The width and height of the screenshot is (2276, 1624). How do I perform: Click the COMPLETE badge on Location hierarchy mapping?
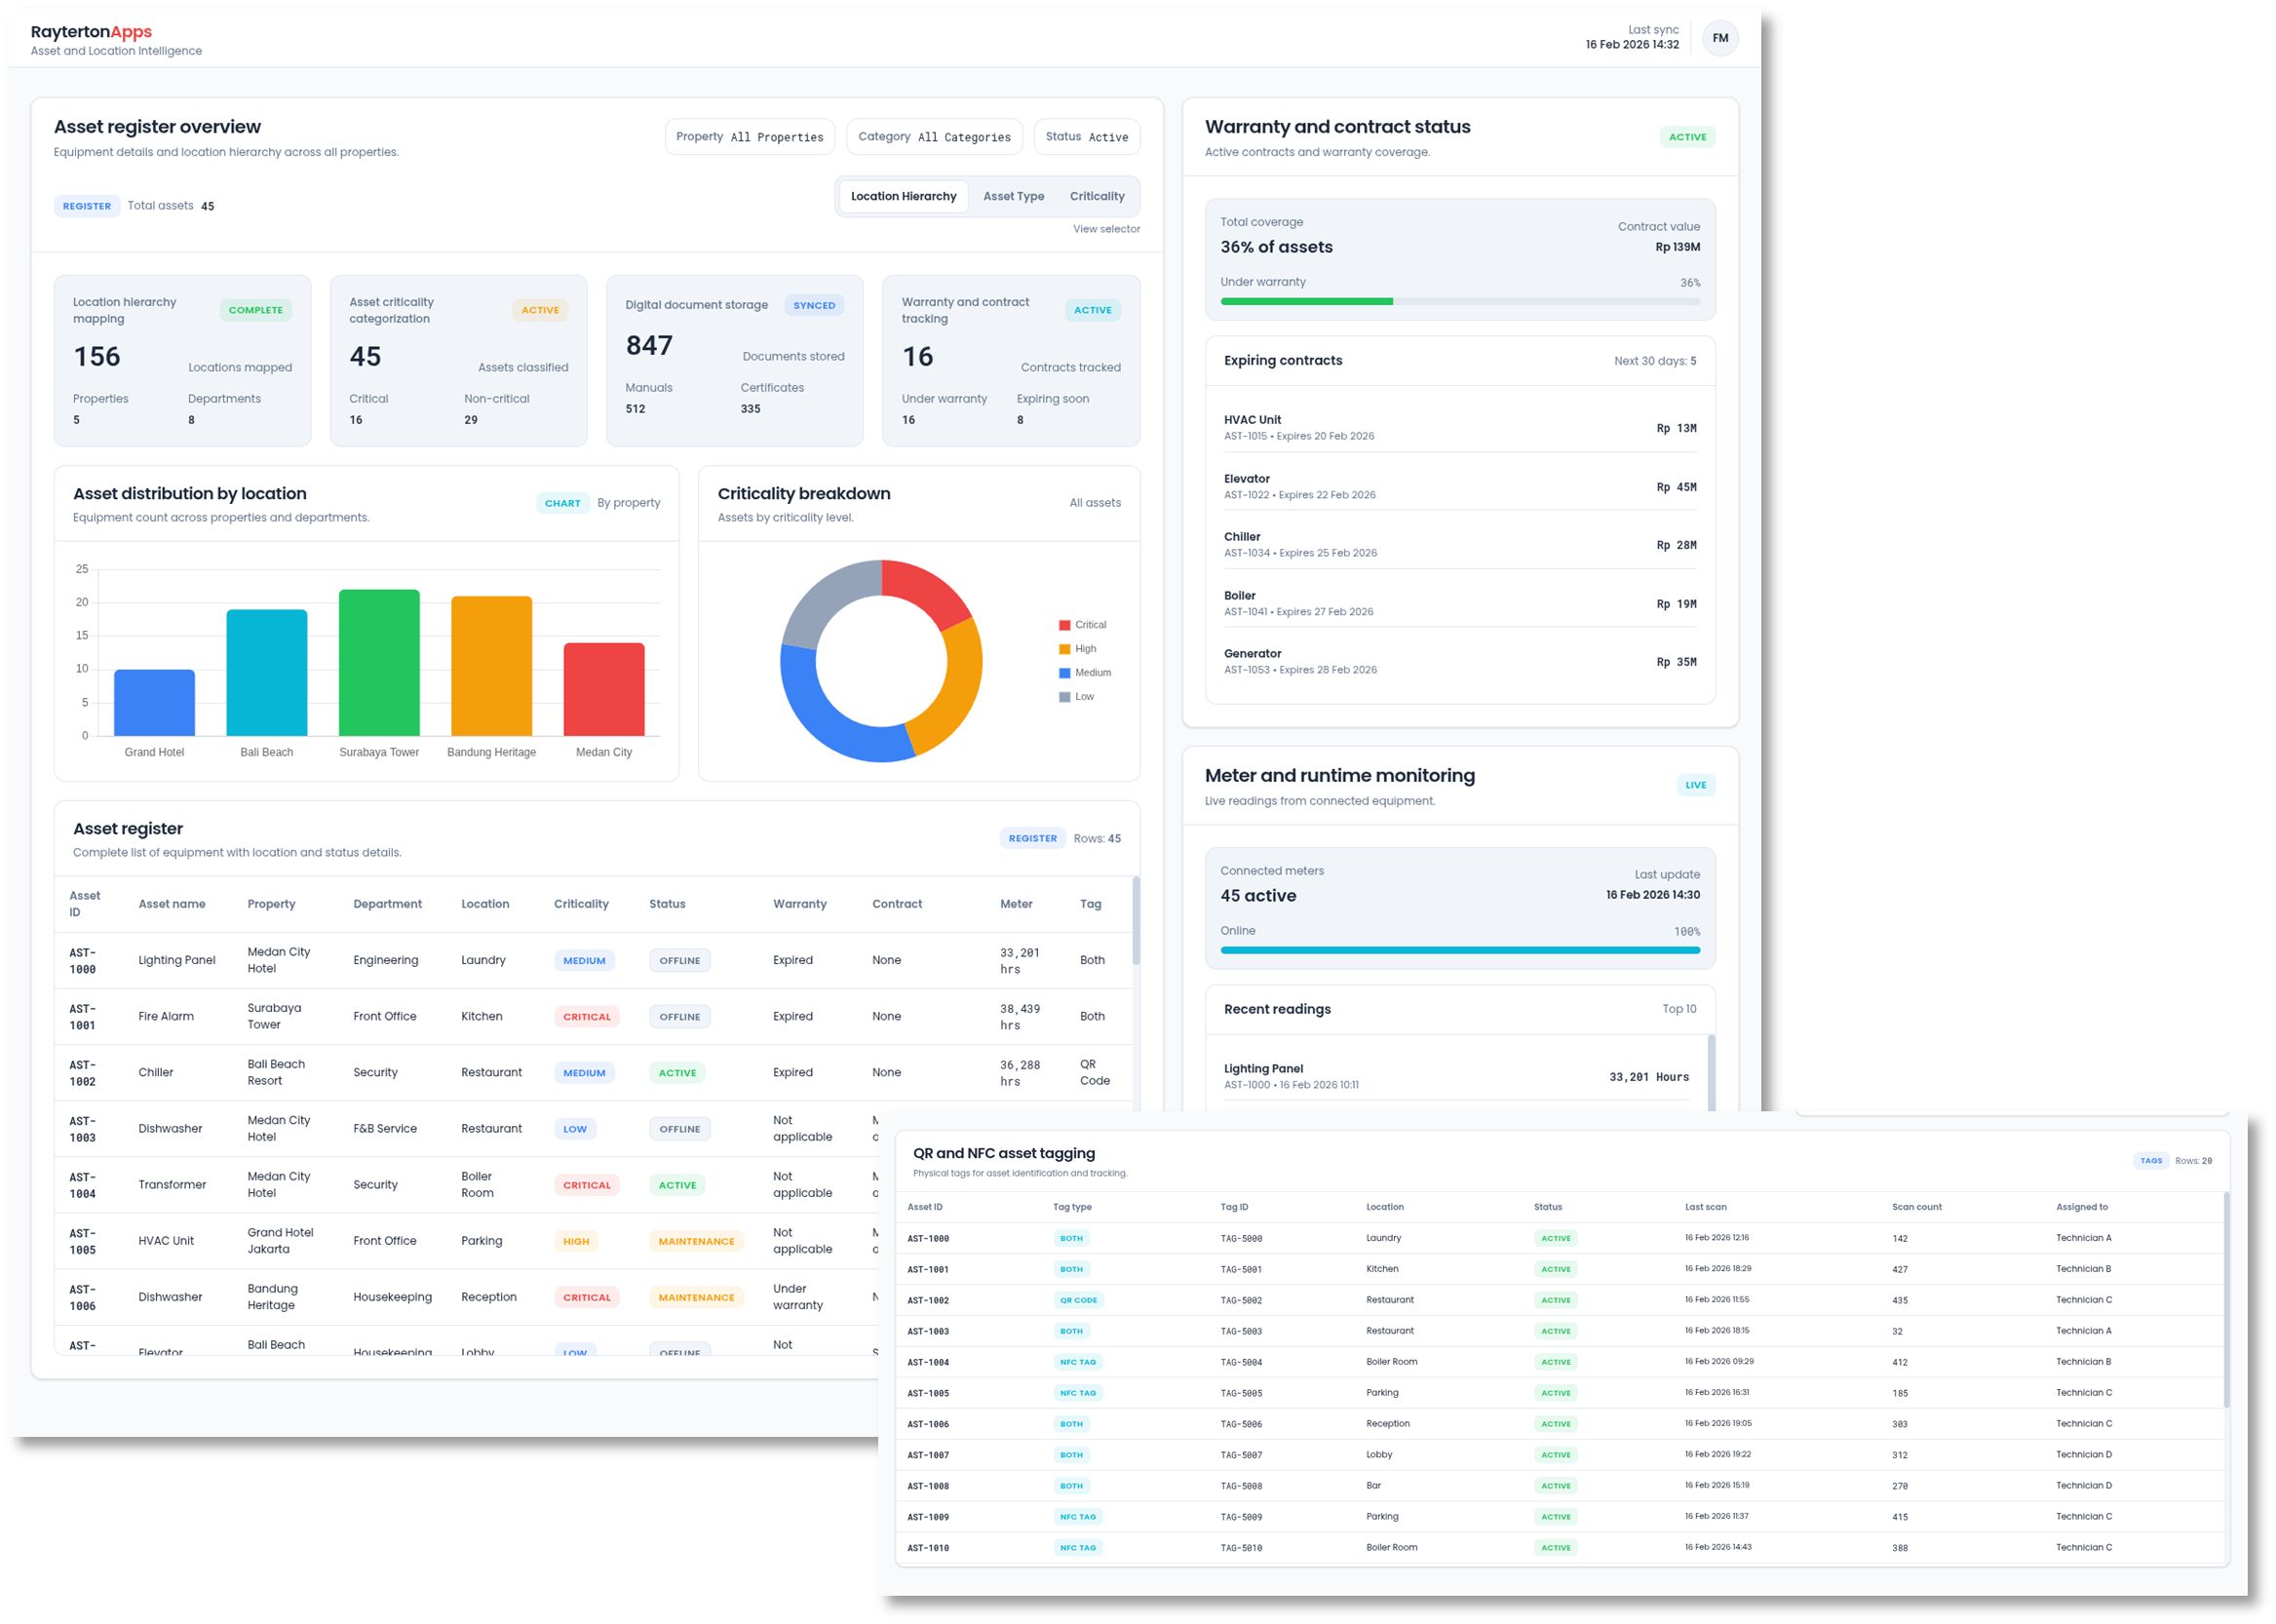coord(256,310)
